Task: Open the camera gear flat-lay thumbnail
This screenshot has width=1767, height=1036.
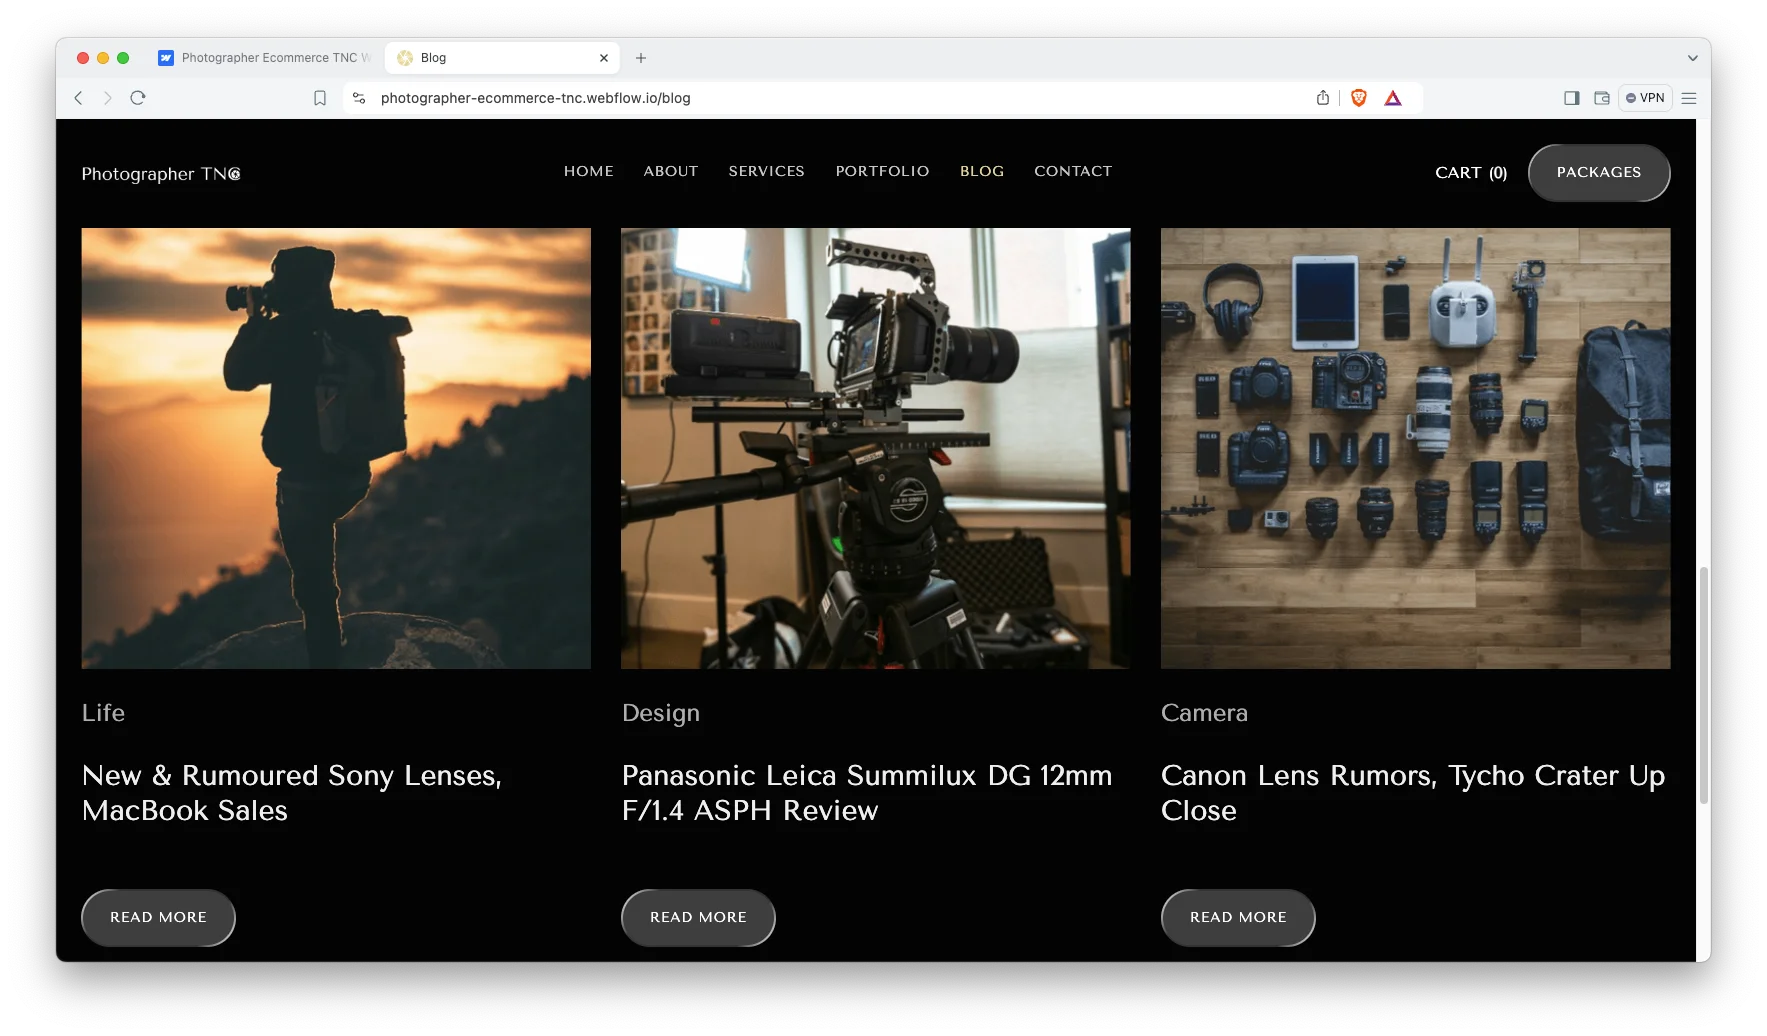Action: (1415, 448)
